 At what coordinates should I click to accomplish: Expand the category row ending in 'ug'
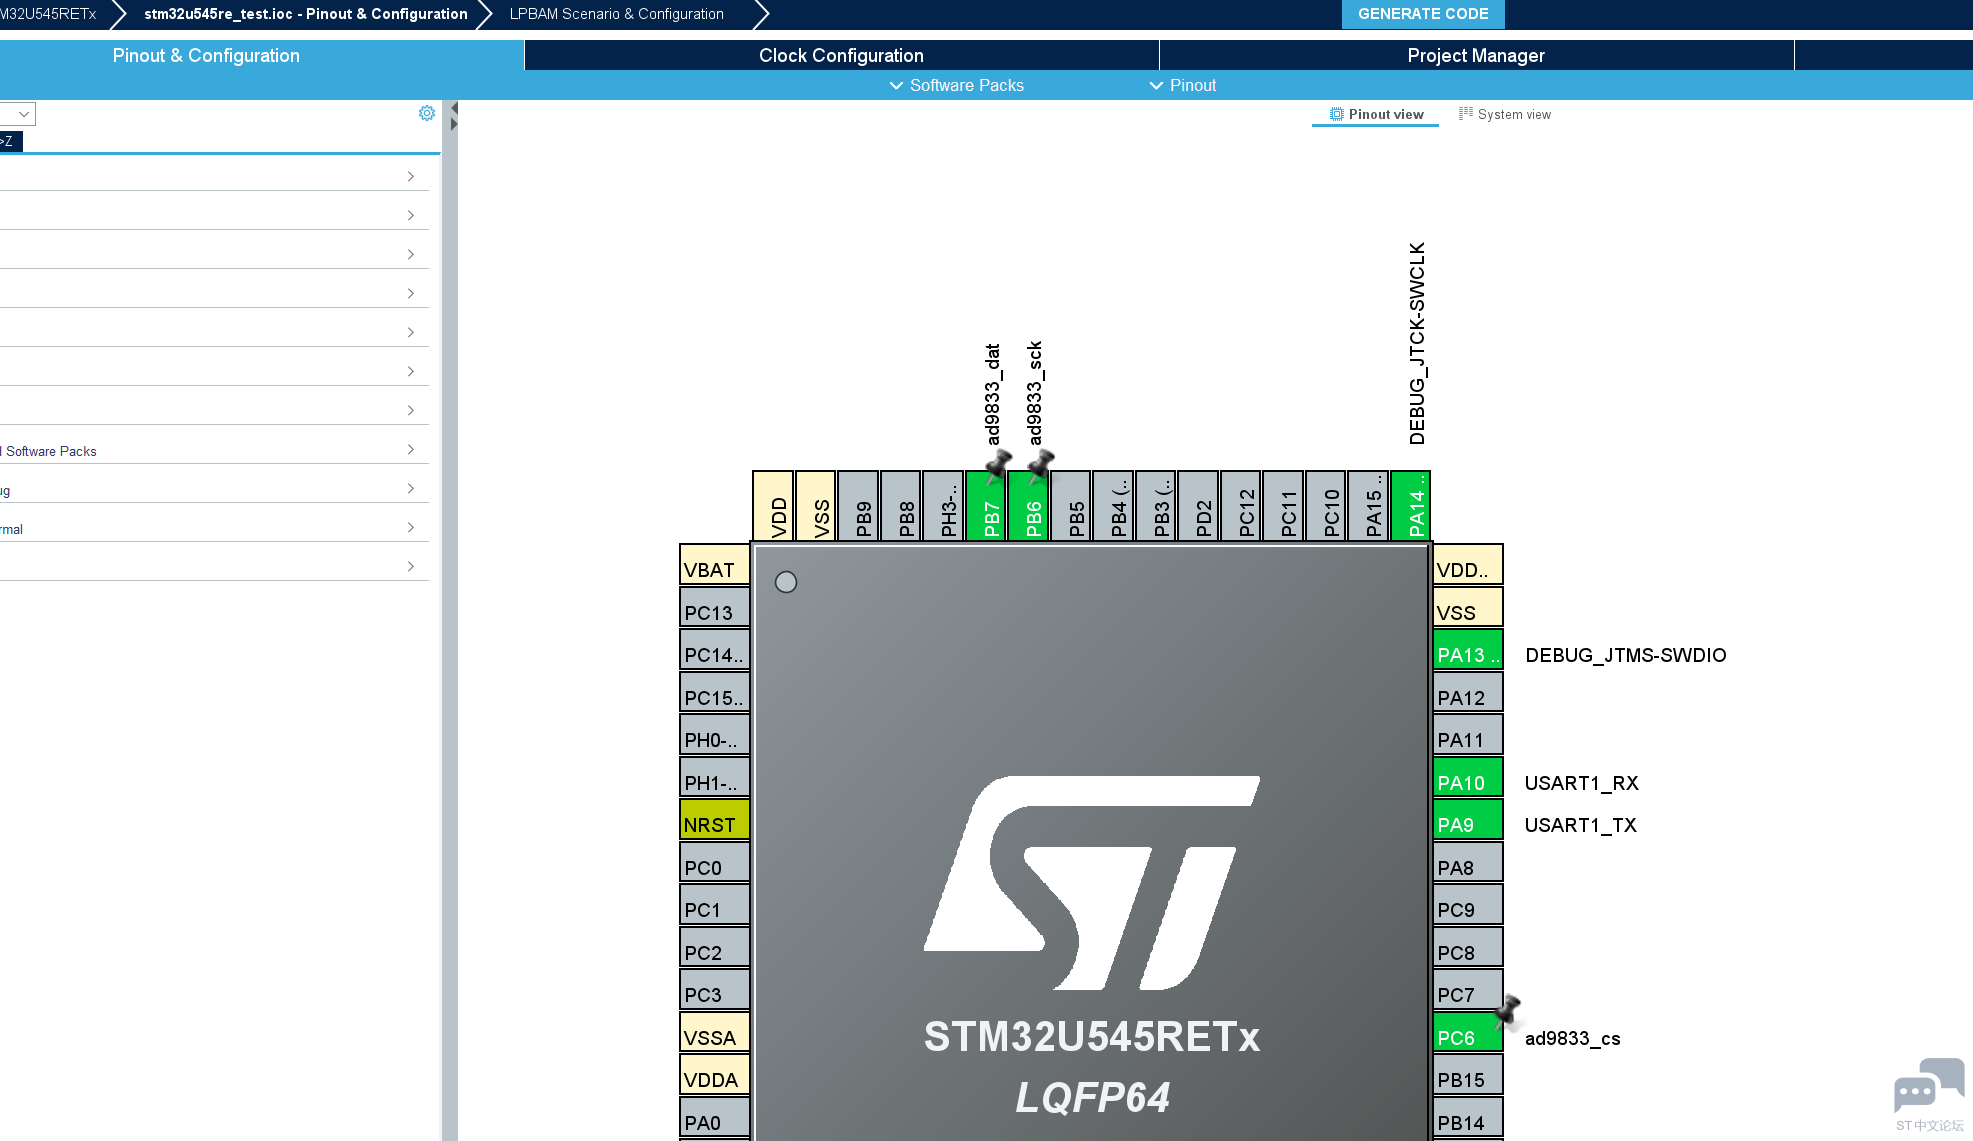pyautogui.click(x=214, y=489)
